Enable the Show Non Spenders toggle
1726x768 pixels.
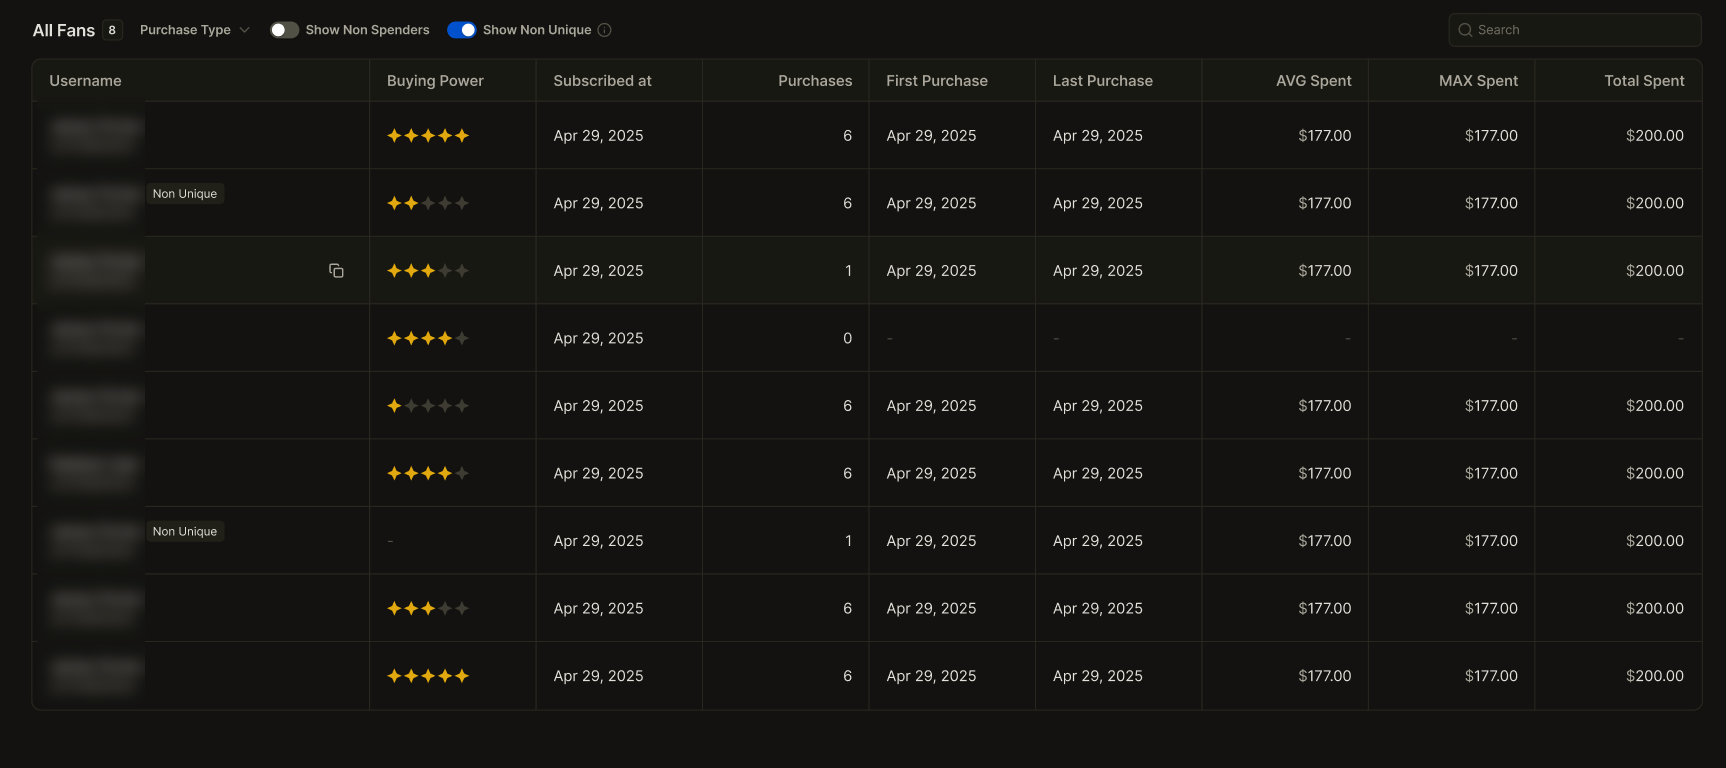point(284,30)
